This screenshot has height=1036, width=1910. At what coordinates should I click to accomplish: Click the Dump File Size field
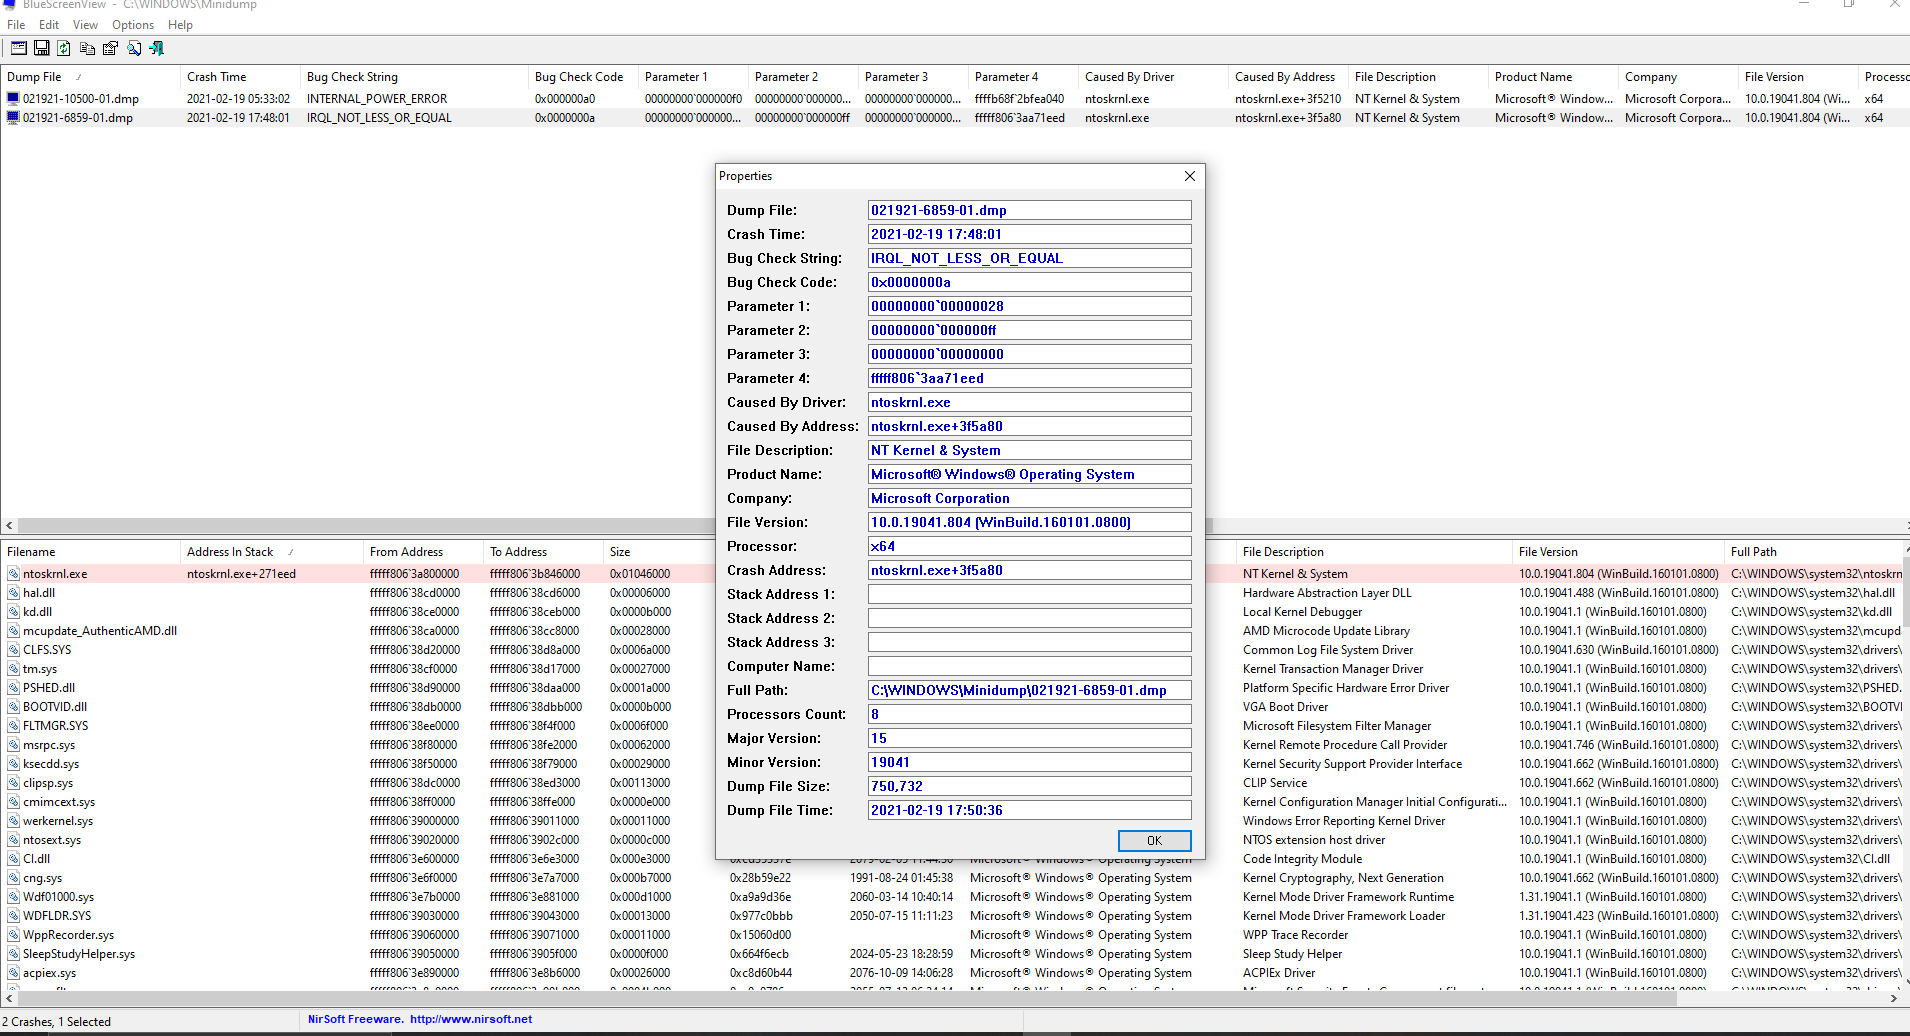pyautogui.click(x=1030, y=786)
